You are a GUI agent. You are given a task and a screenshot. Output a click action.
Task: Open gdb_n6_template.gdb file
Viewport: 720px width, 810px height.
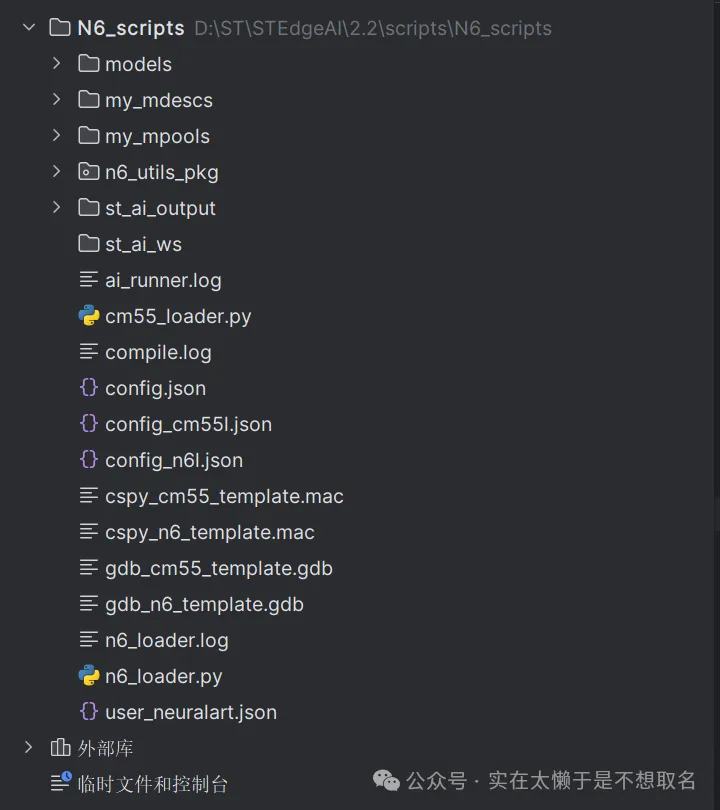pos(204,604)
